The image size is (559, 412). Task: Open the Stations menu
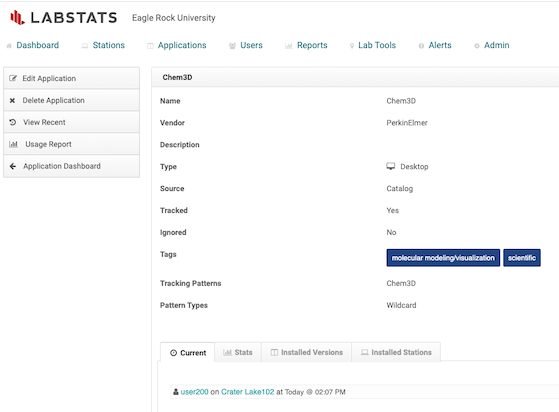(108, 45)
